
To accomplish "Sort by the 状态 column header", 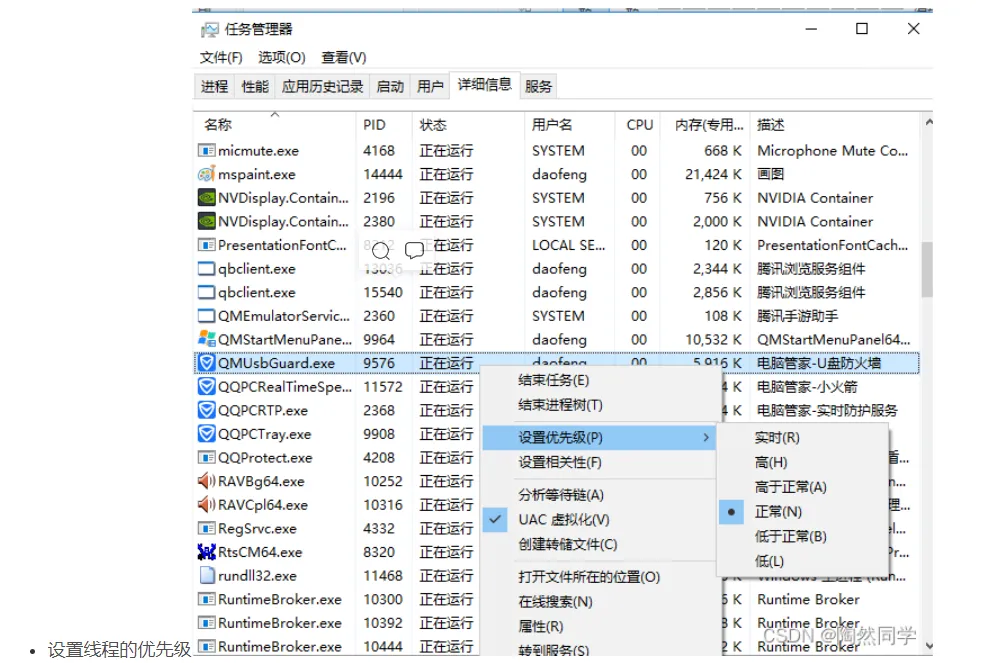I will coord(469,125).
